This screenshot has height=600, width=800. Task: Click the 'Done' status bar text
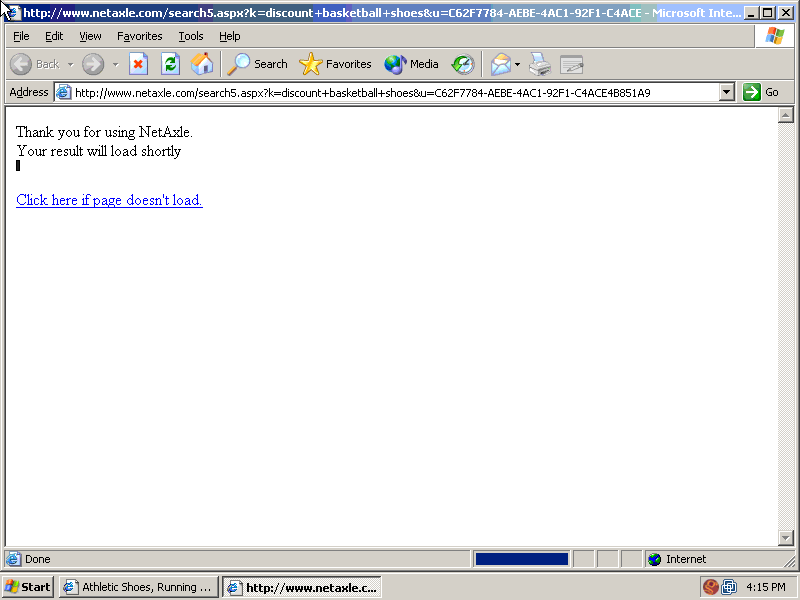click(x=38, y=559)
